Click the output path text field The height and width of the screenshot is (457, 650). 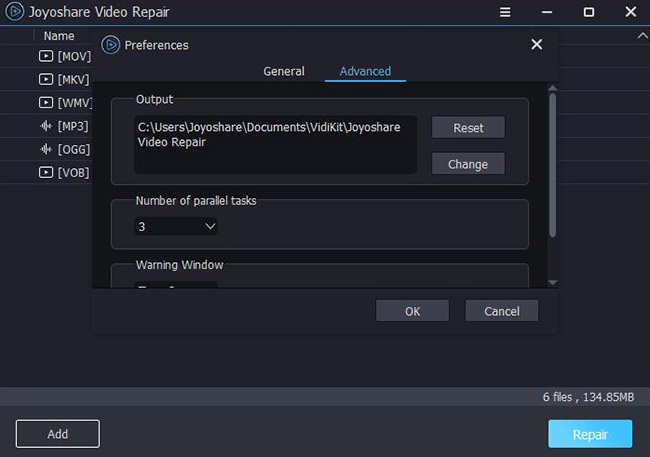tap(276, 145)
